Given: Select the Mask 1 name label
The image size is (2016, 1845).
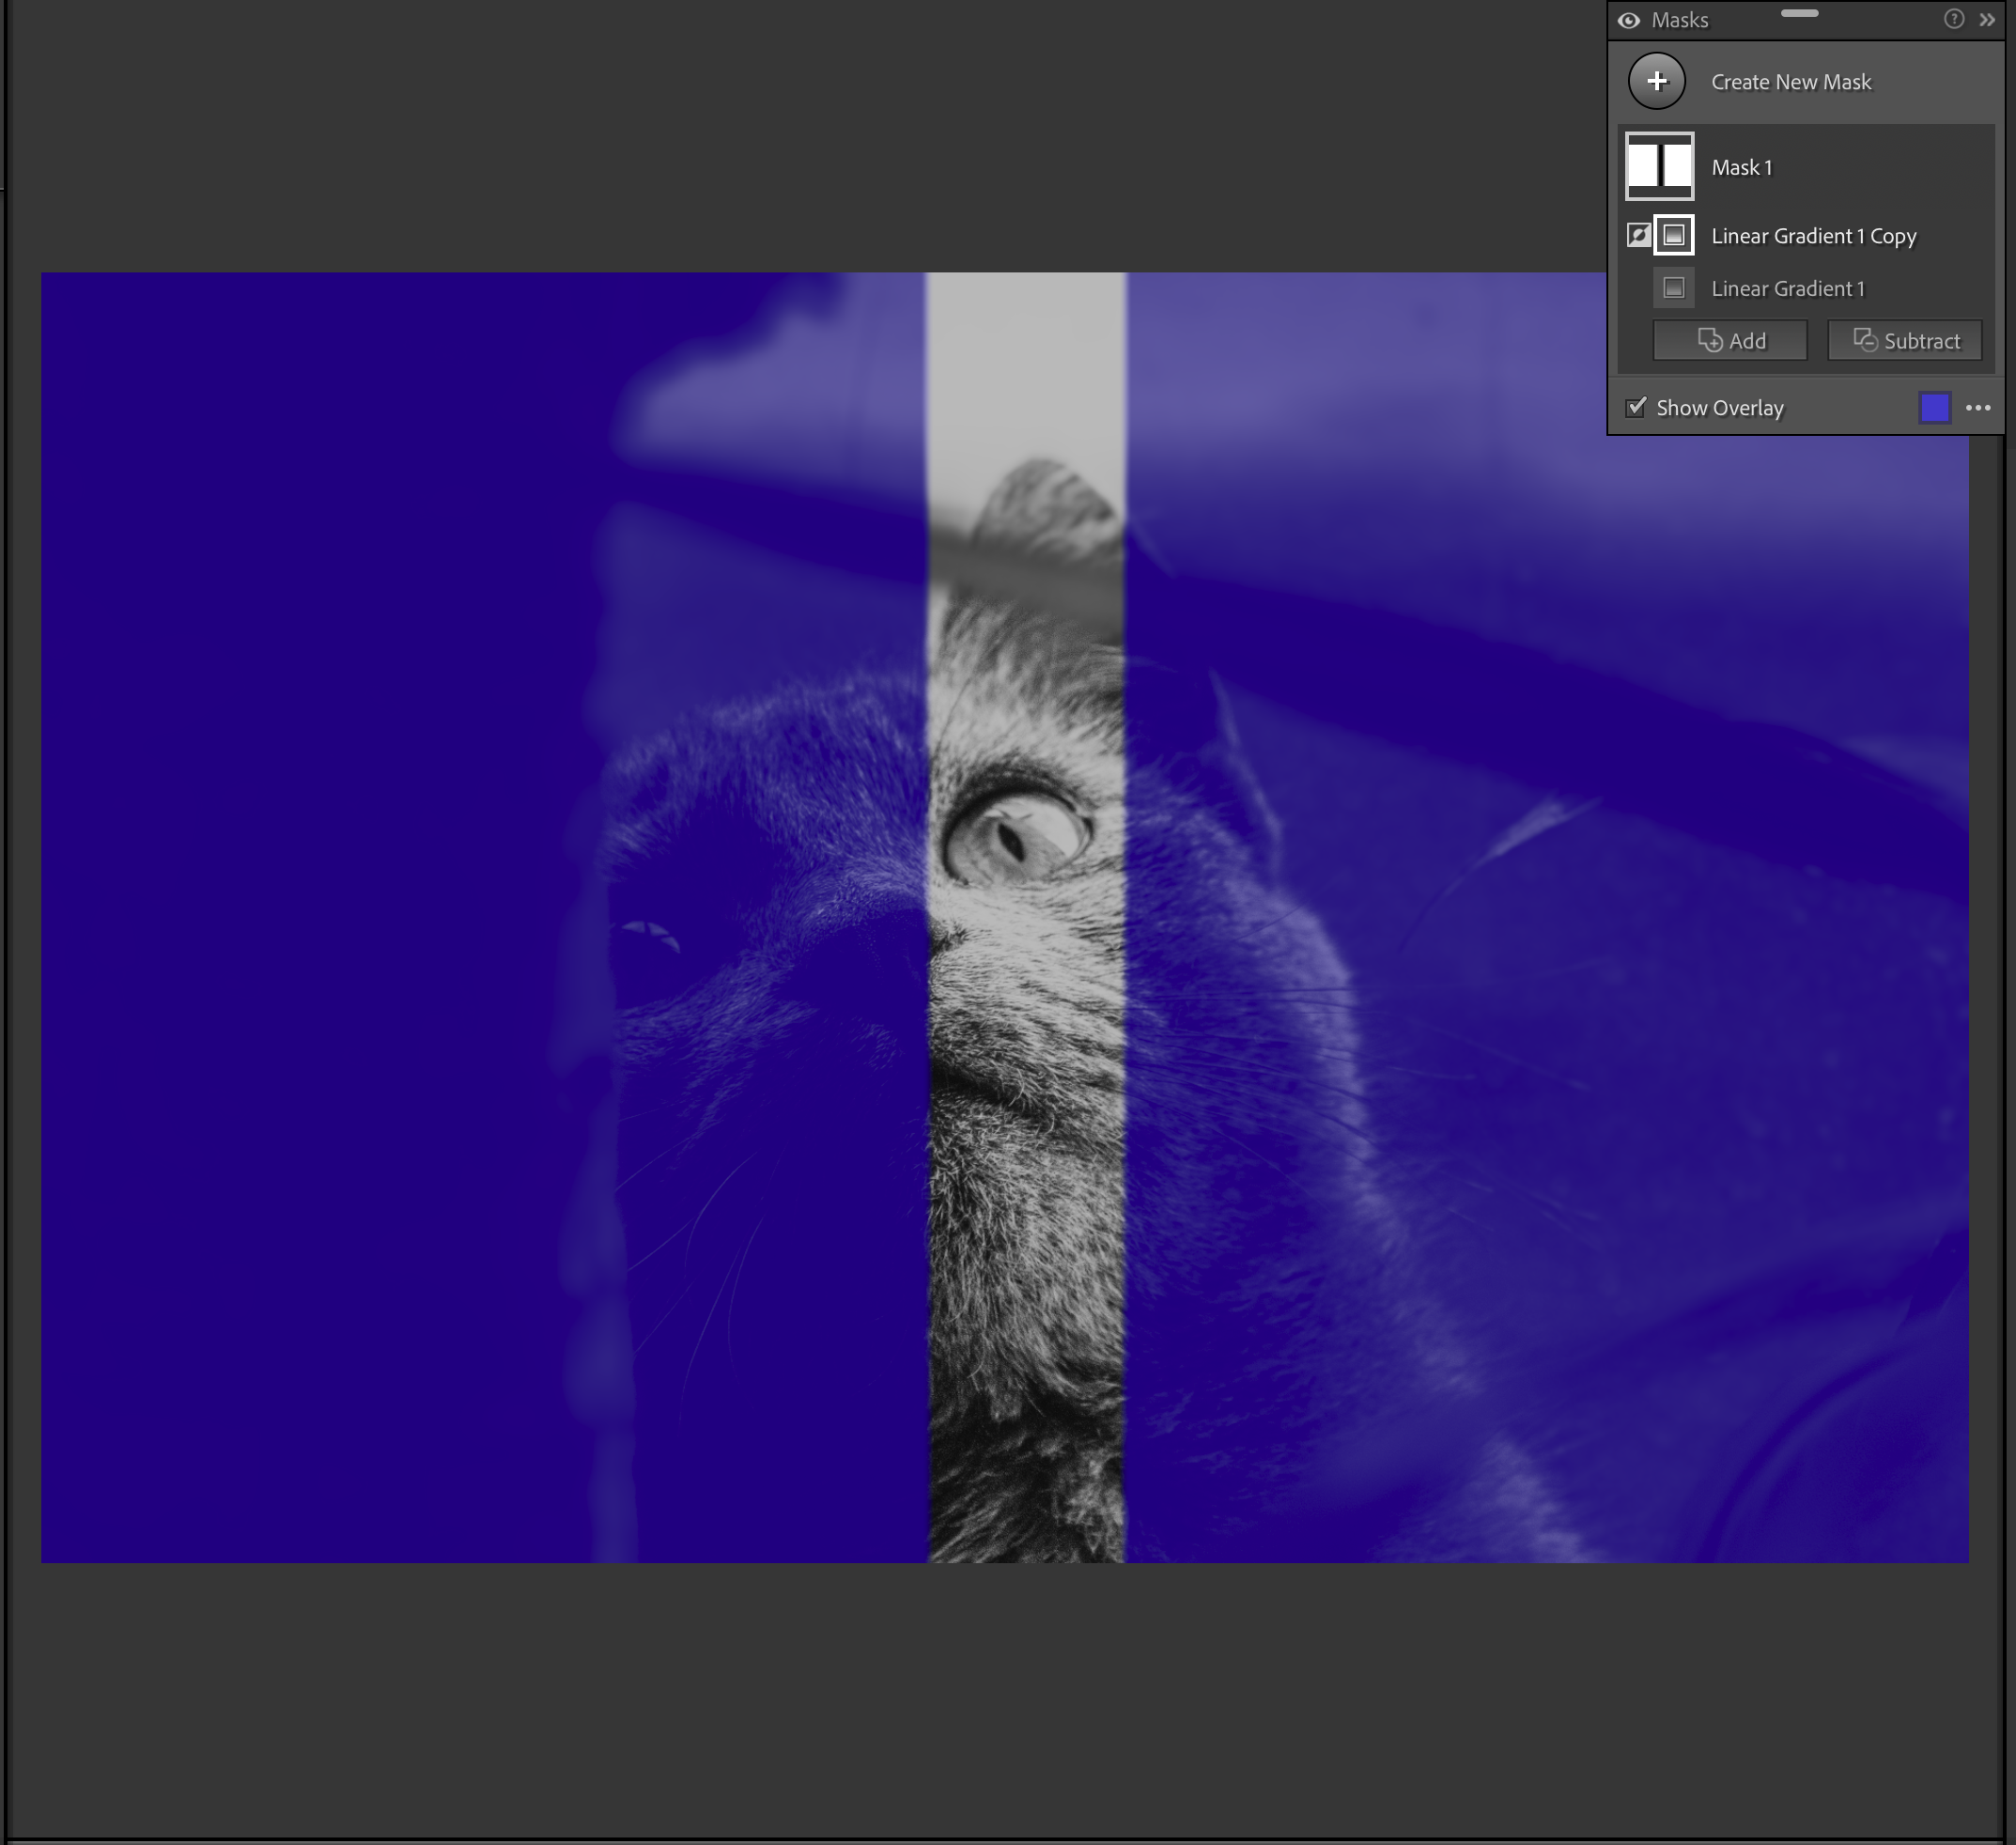Looking at the screenshot, I should [1741, 167].
